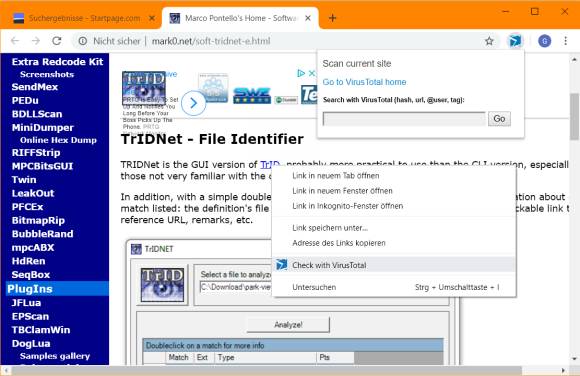Select the highlighted PlugIns sidebar section

point(57,289)
